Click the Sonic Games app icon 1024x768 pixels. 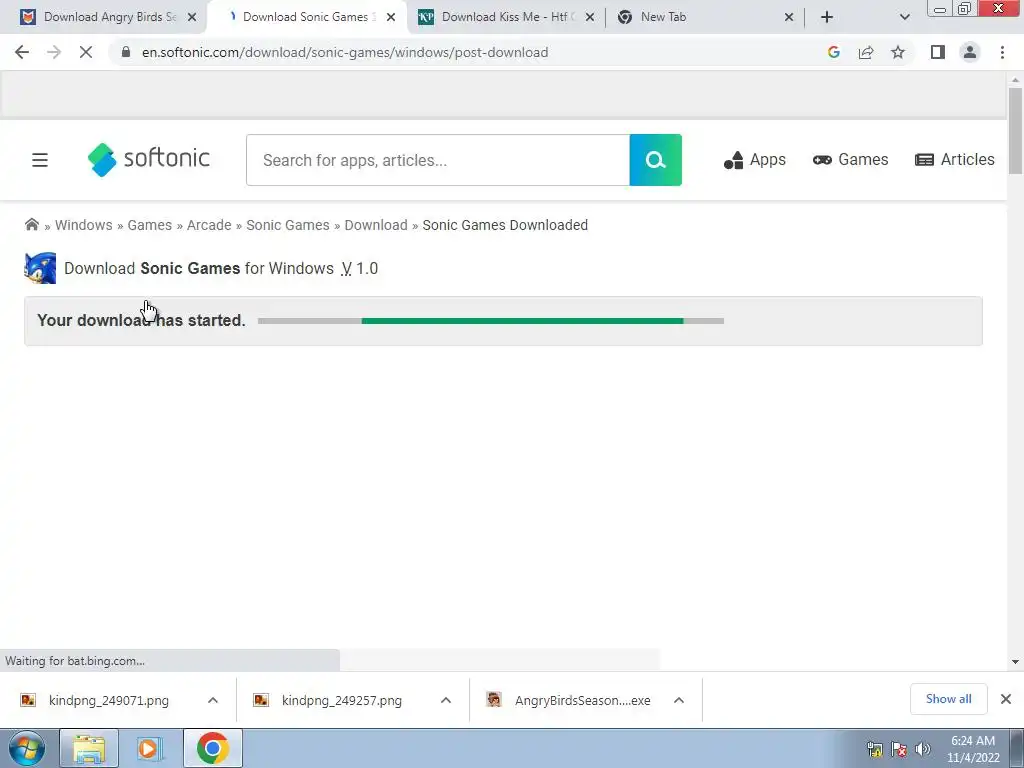tap(40, 268)
